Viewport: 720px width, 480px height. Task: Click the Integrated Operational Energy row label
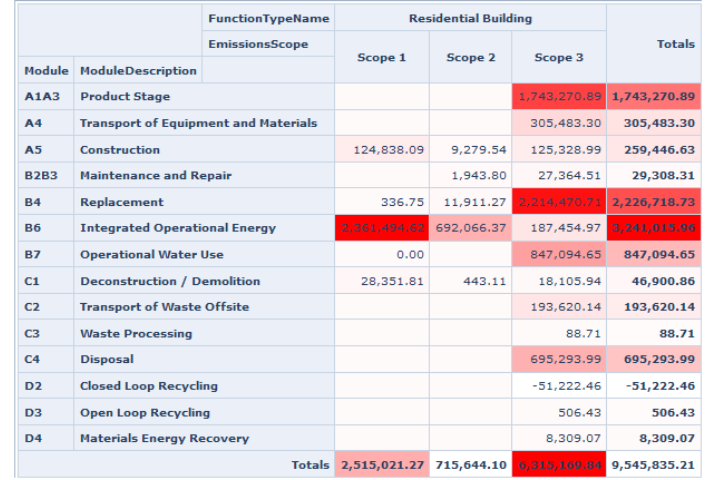coord(178,228)
